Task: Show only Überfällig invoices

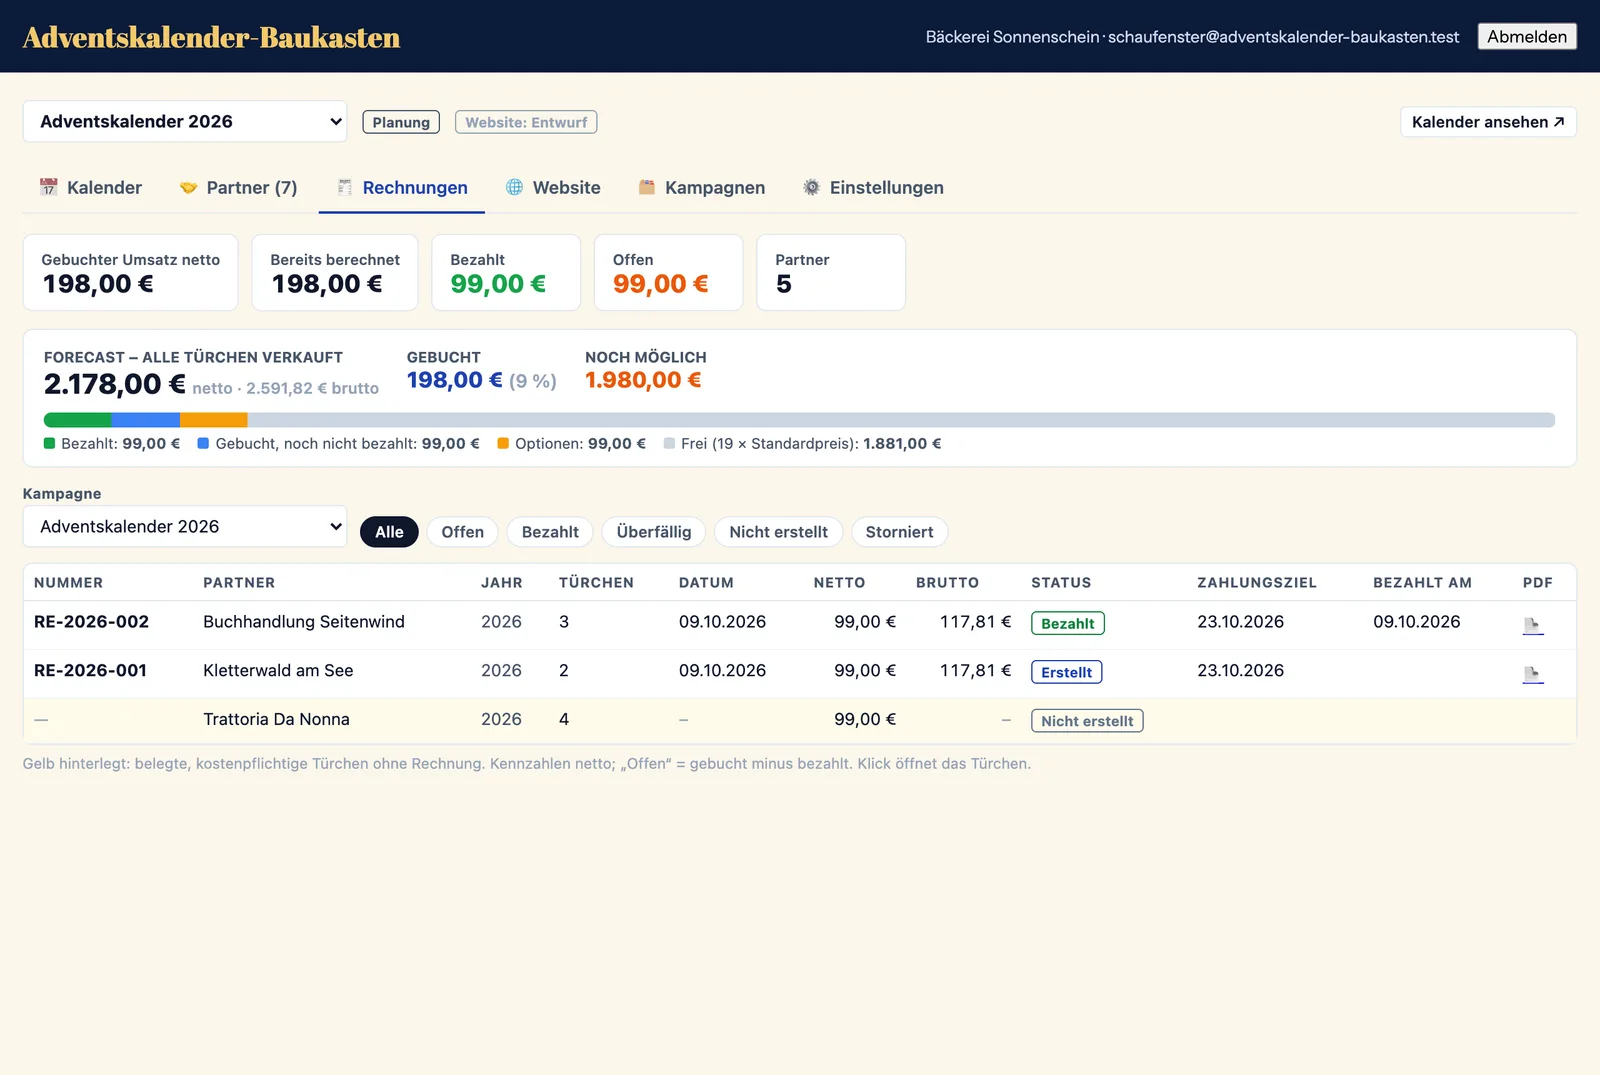Action: (654, 532)
